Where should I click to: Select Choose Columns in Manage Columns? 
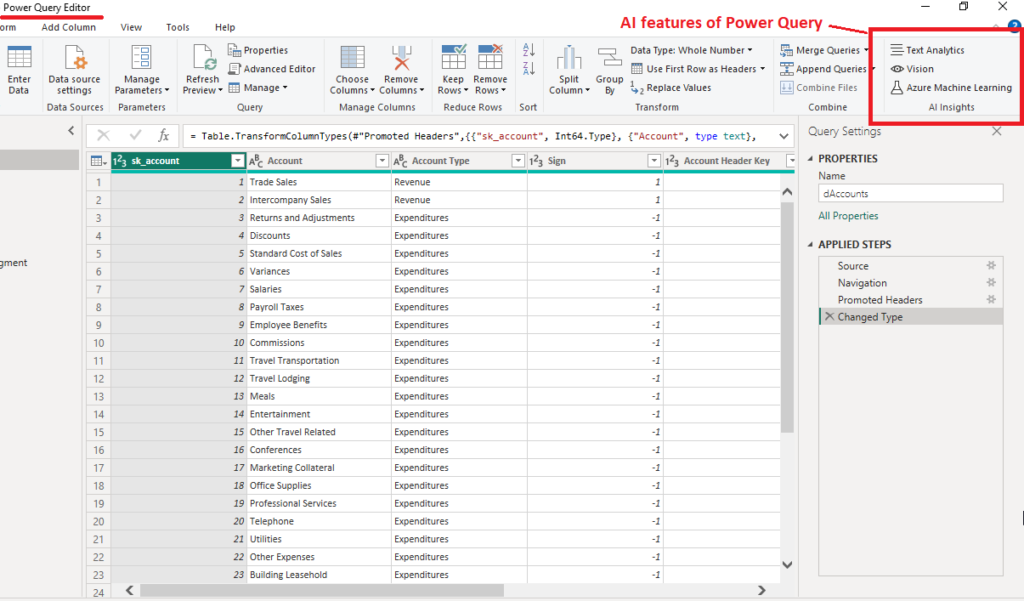point(352,66)
